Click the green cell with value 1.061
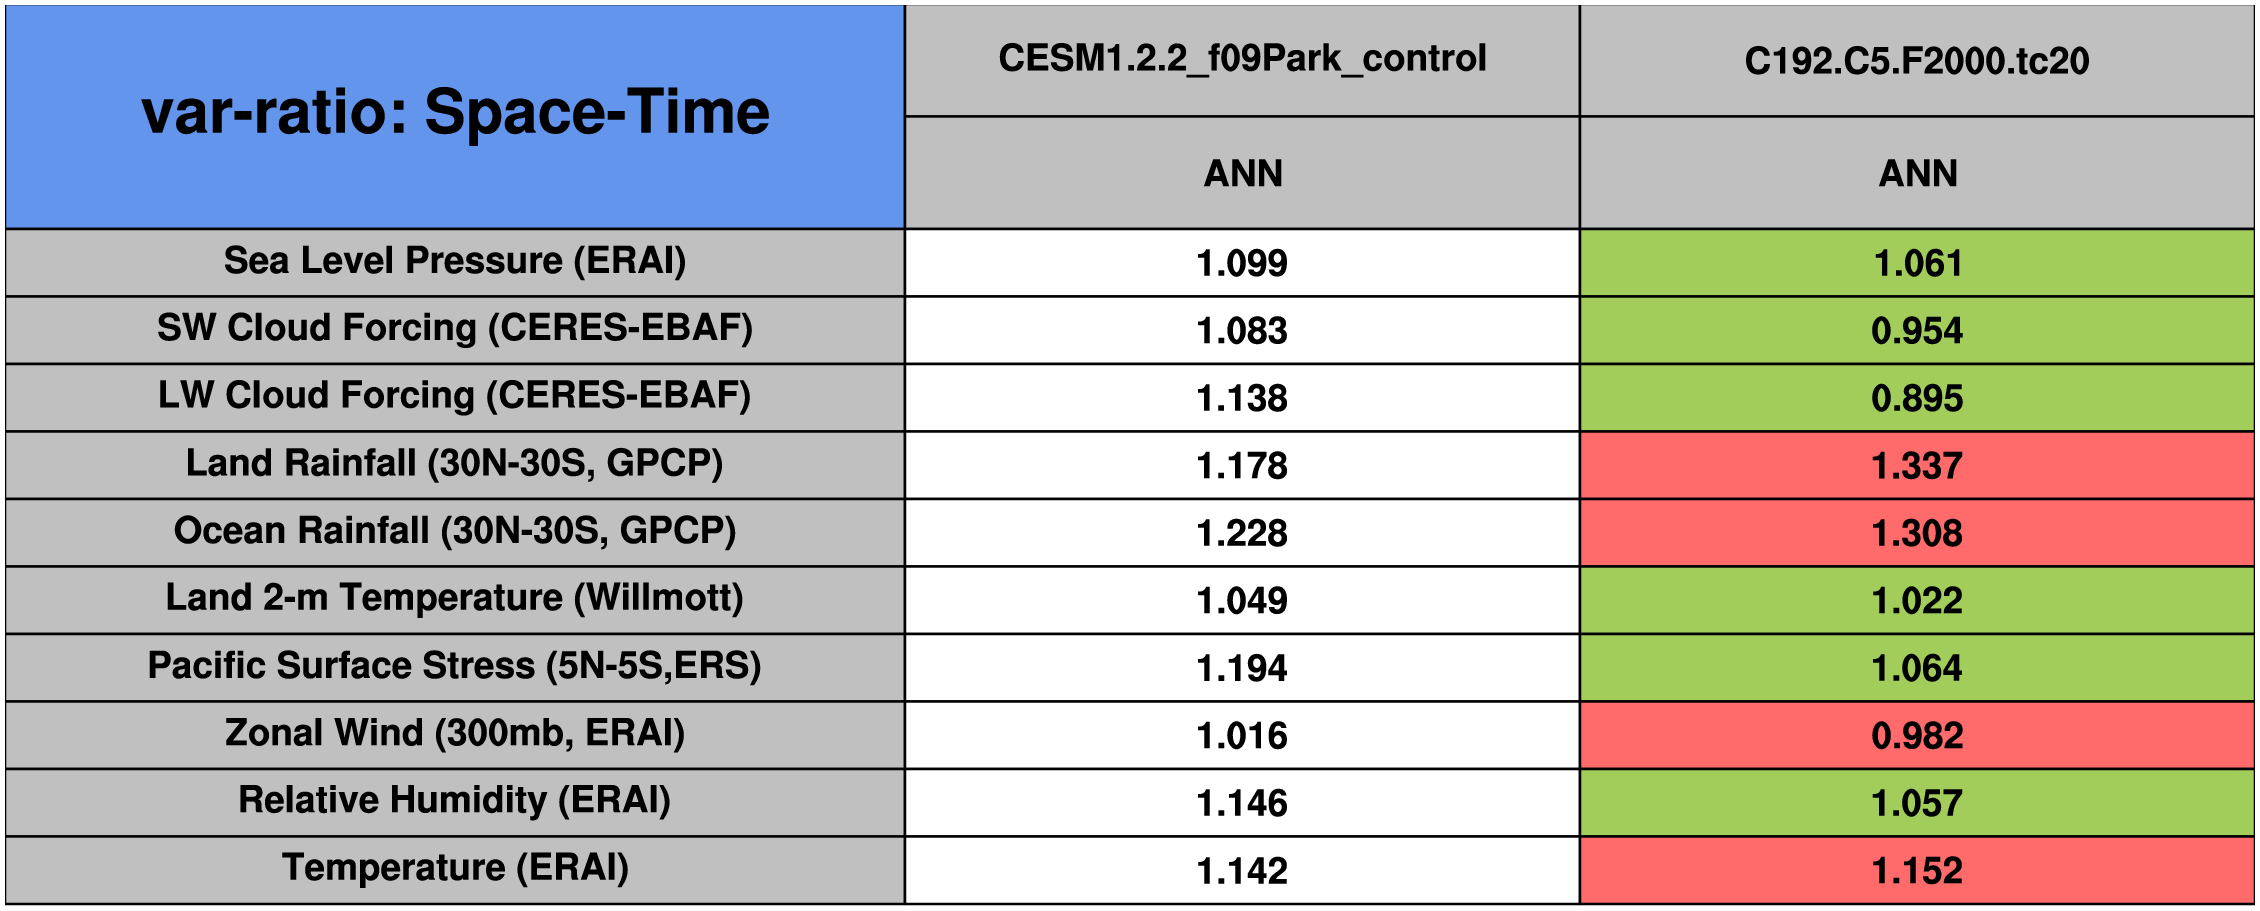The width and height of the screenshot is (2260, 911). coord(1916,263)
